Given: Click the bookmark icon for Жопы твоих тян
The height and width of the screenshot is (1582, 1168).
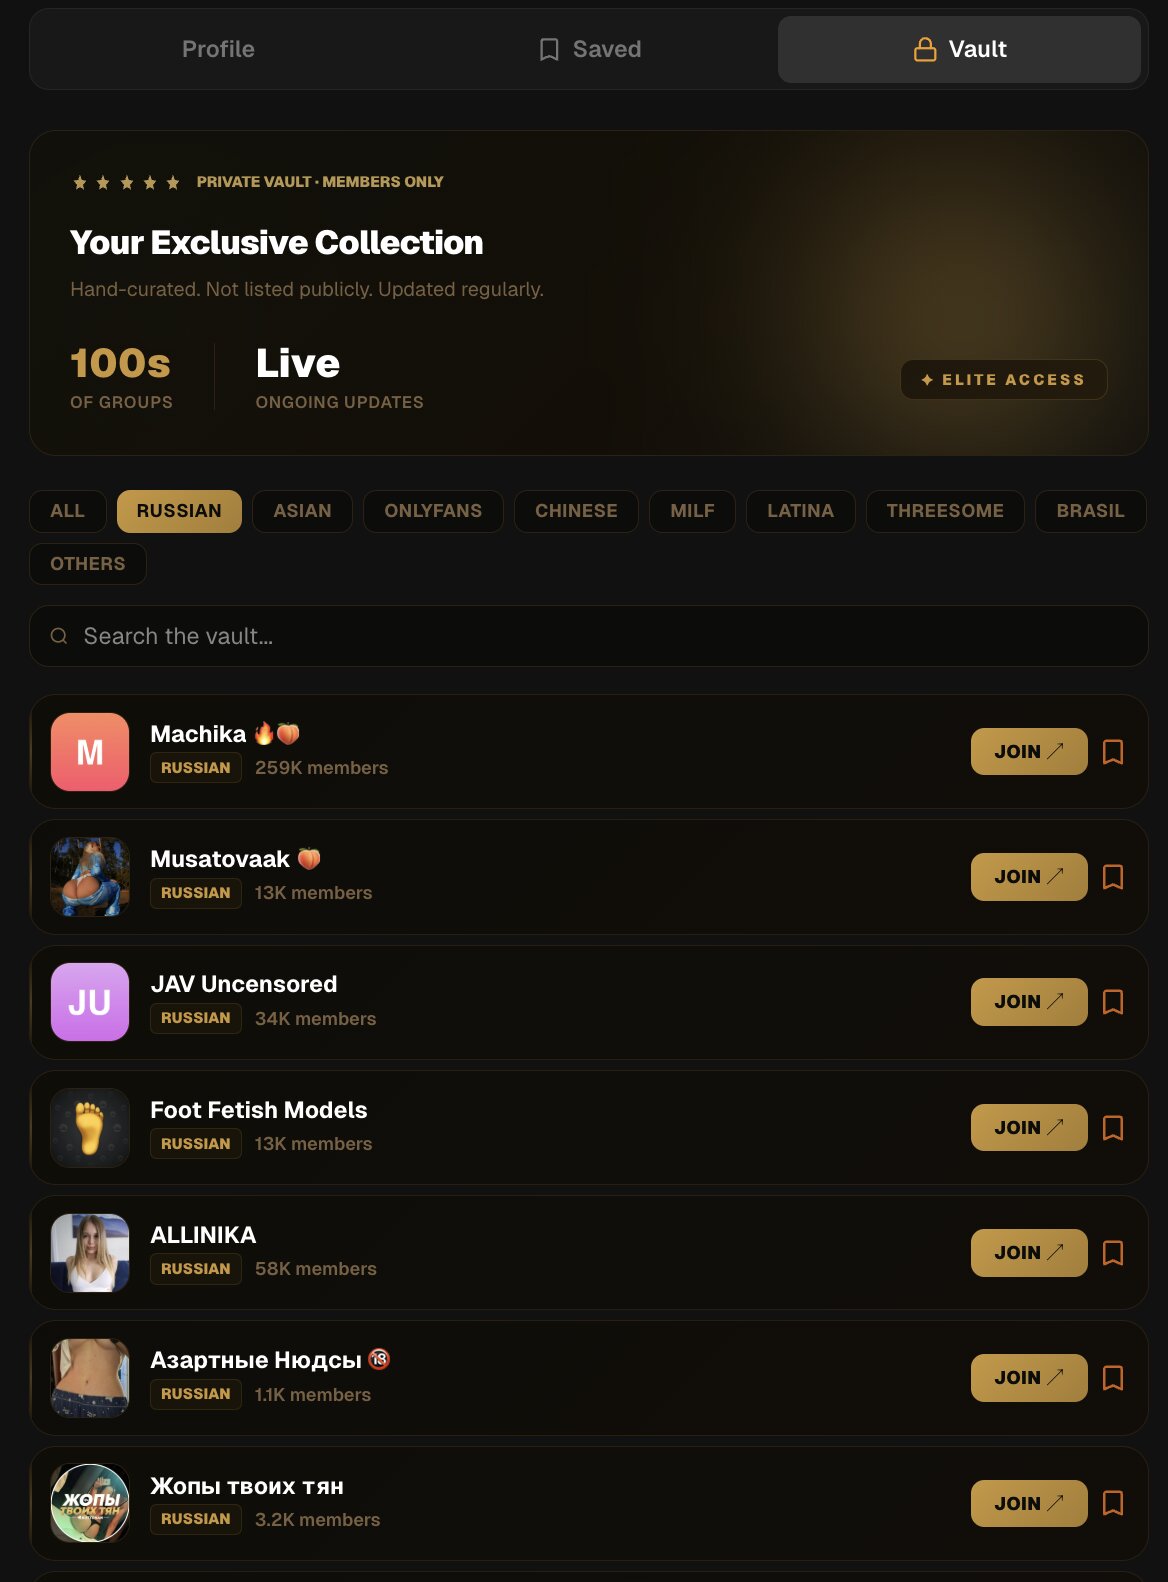Looking at the screenshot, I should coord(1112,1503).
